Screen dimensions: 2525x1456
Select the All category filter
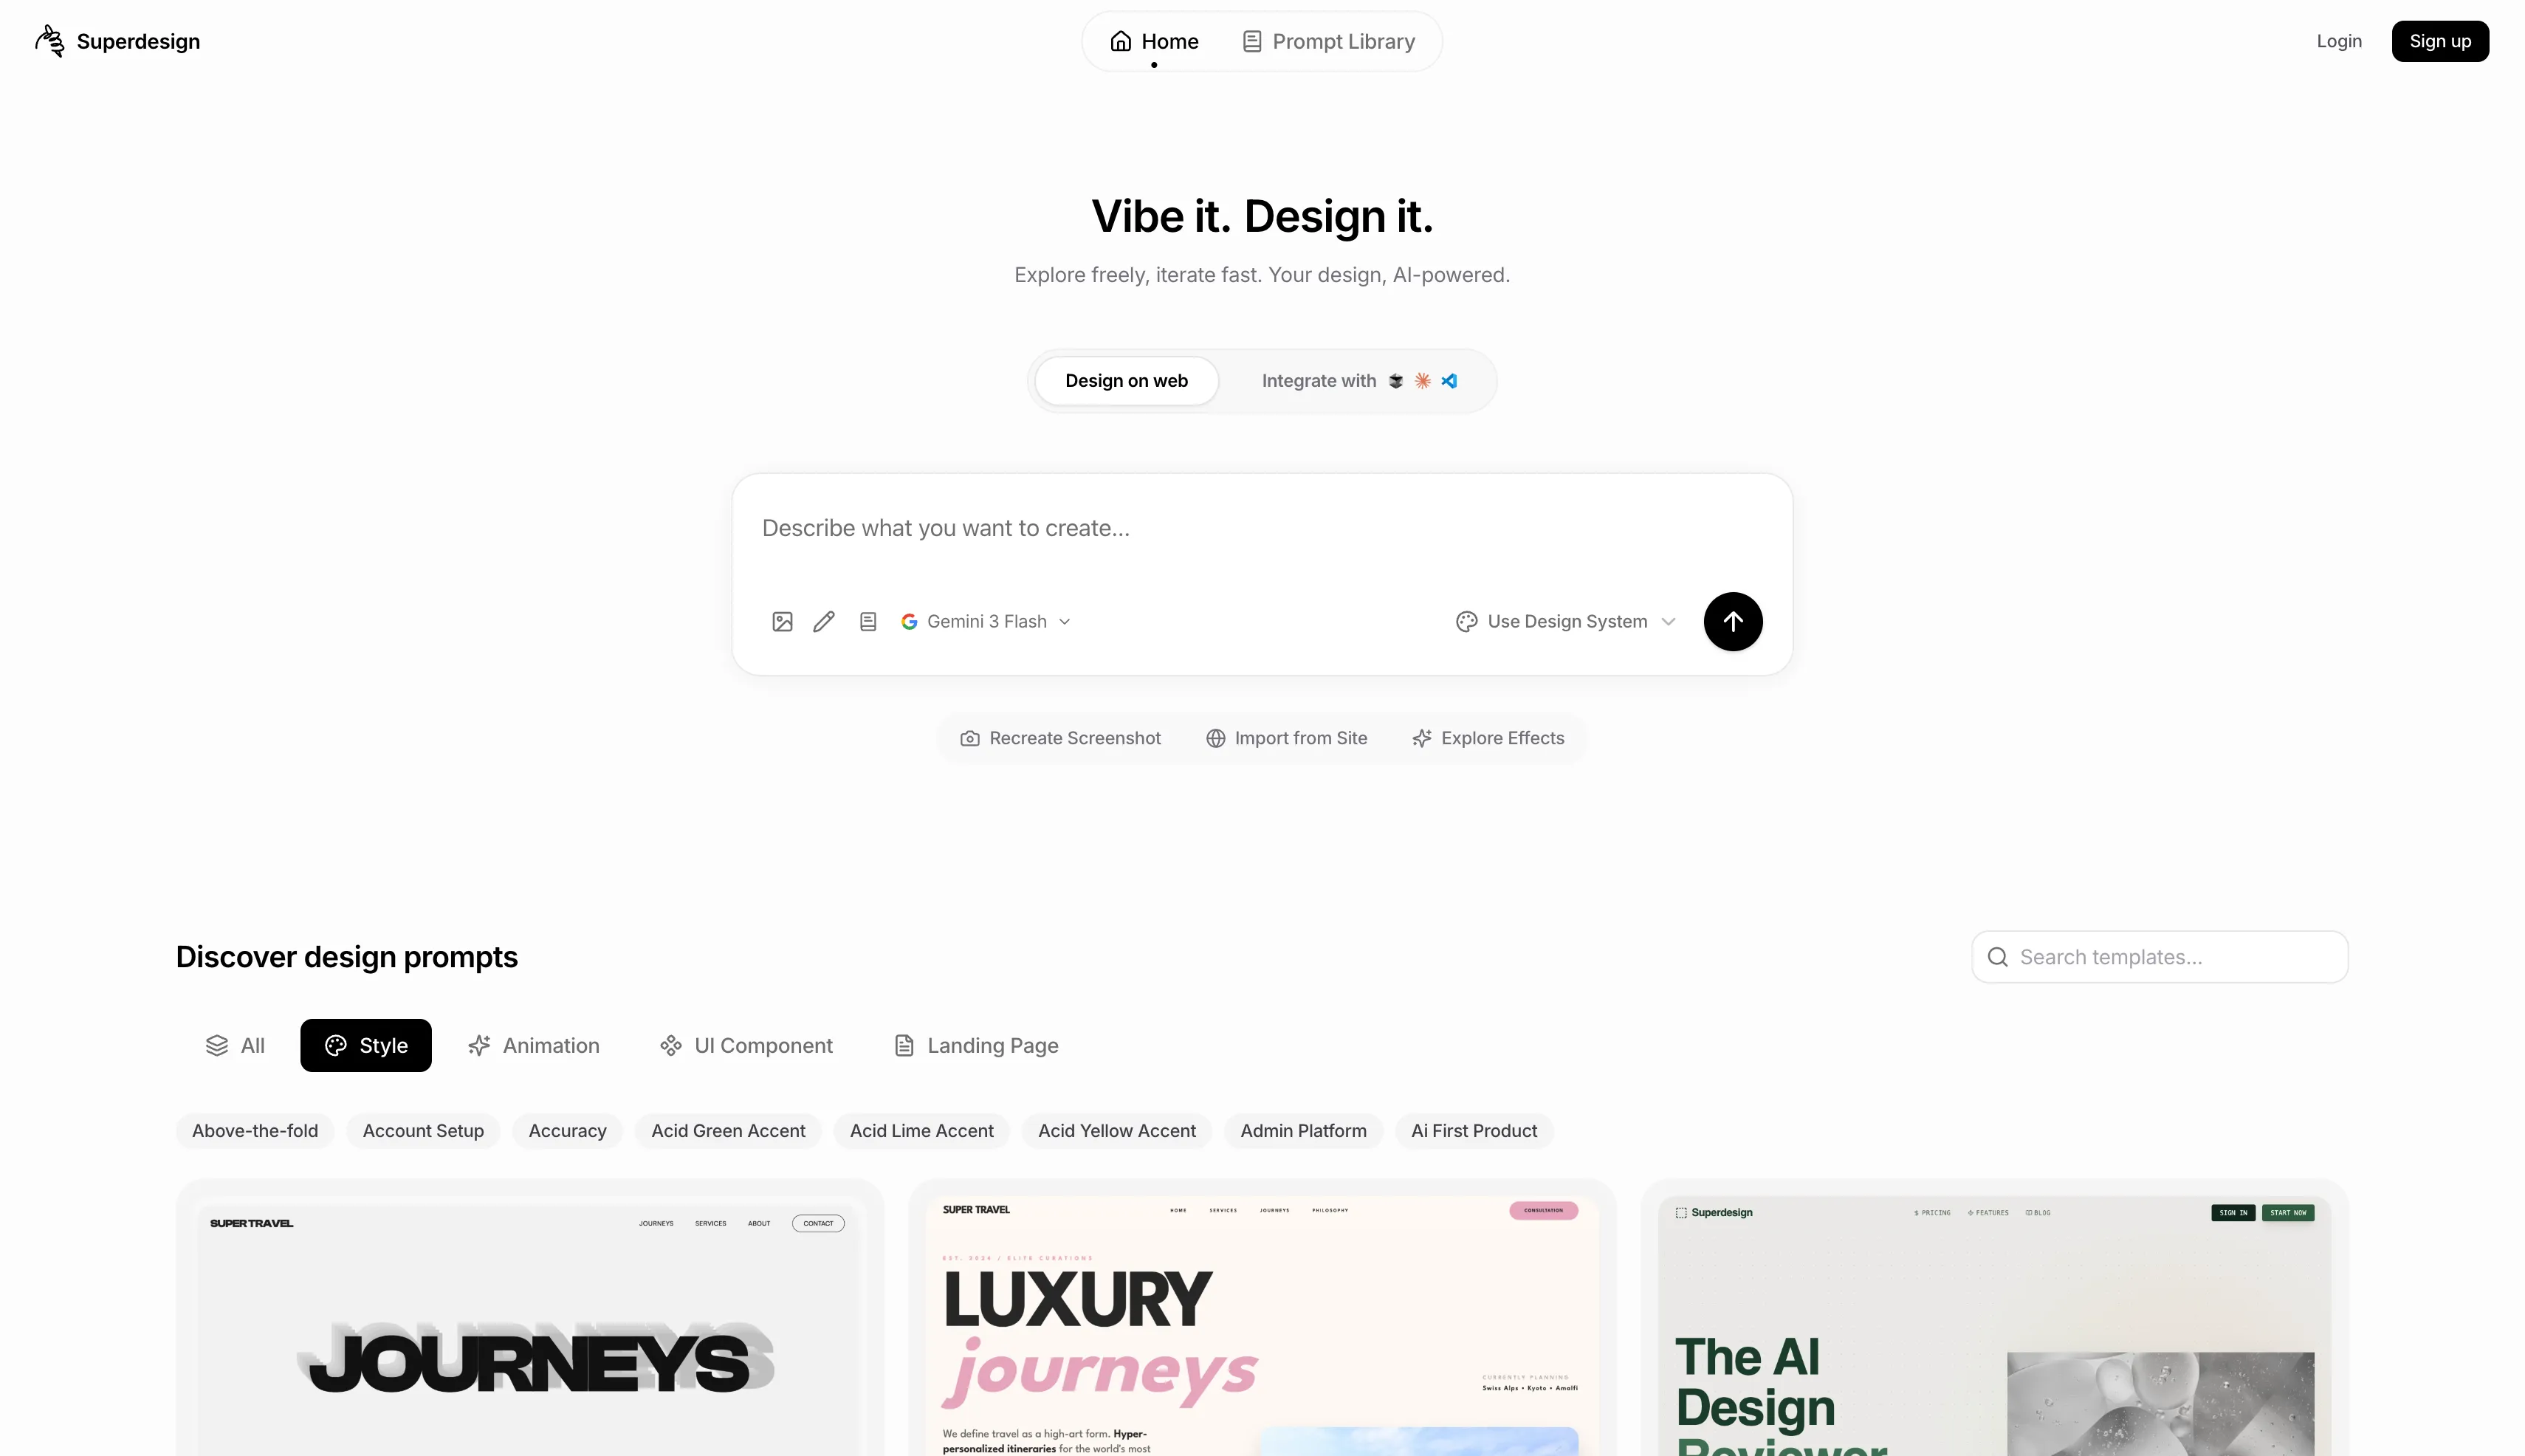[235, 1046]
